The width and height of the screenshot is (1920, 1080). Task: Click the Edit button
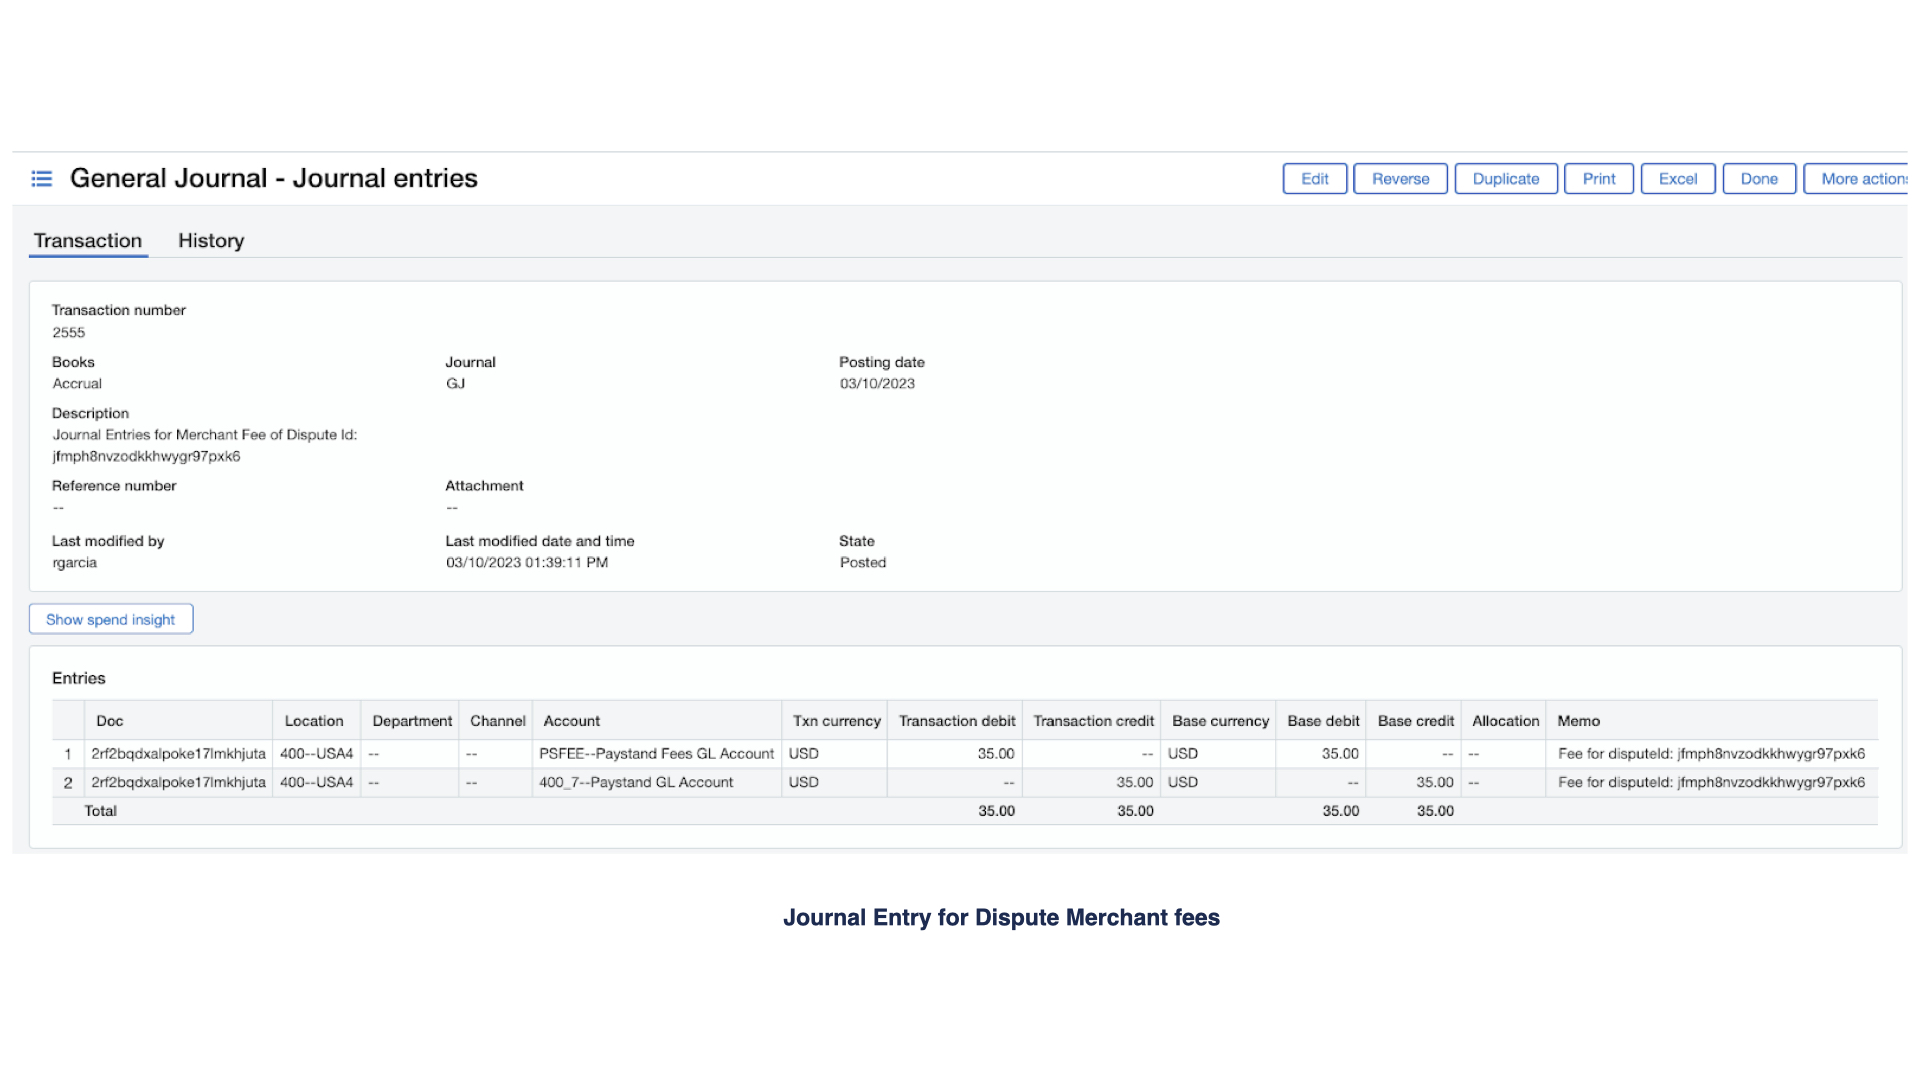pyautogui.click(x=1314, y=179)
